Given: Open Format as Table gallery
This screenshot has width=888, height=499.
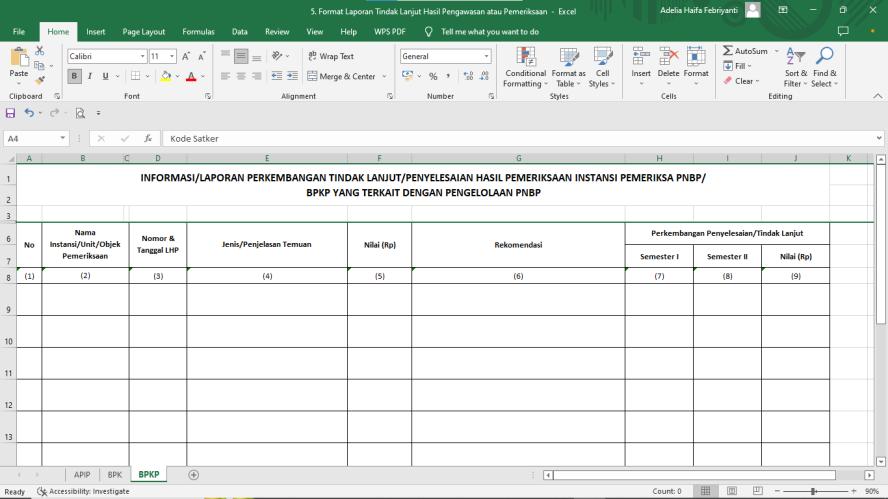Looking at the screenshot, I should [x=568, y=67].
